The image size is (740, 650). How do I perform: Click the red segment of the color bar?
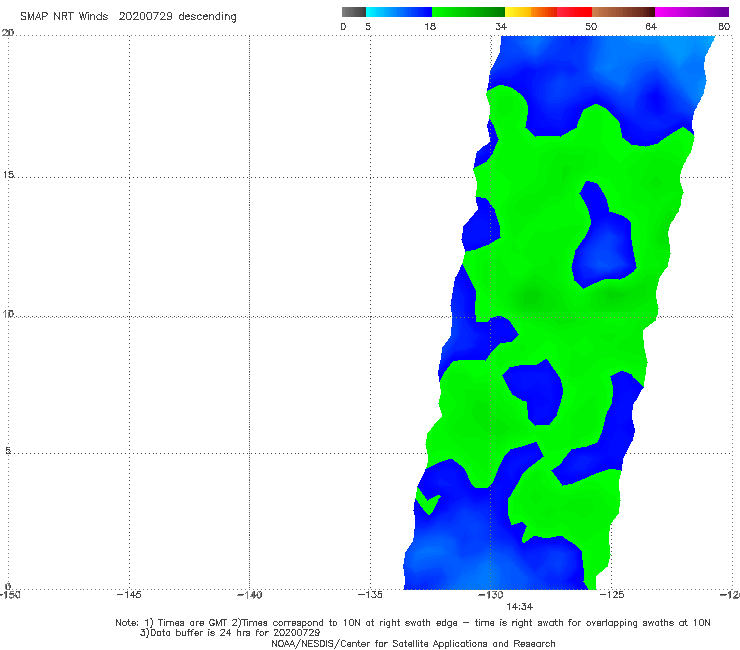(574, 12)
